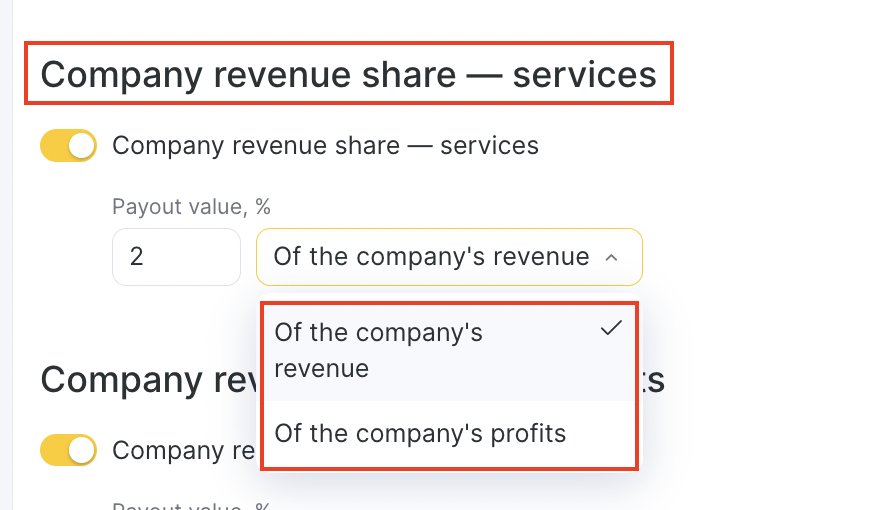This screenshot has height=510, width=876.
Task: Click the number 2 in the payout box
Action: 137,257
